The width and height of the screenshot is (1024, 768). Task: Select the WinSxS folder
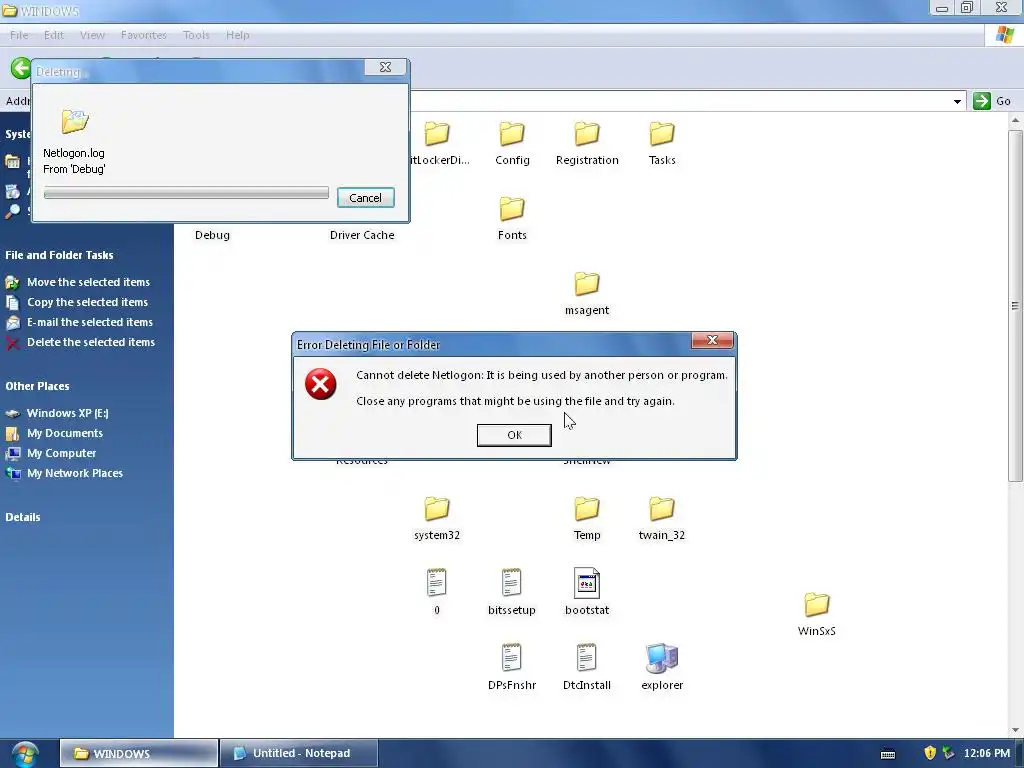(816, 615)
